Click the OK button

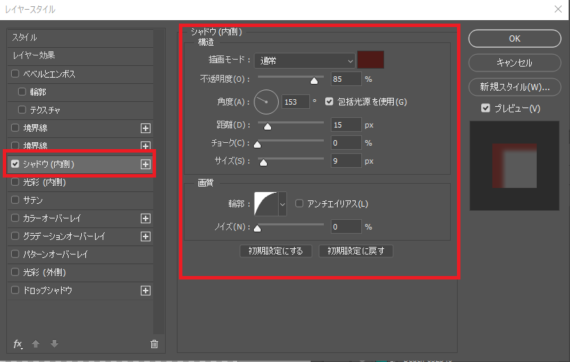tap(514, 39)
